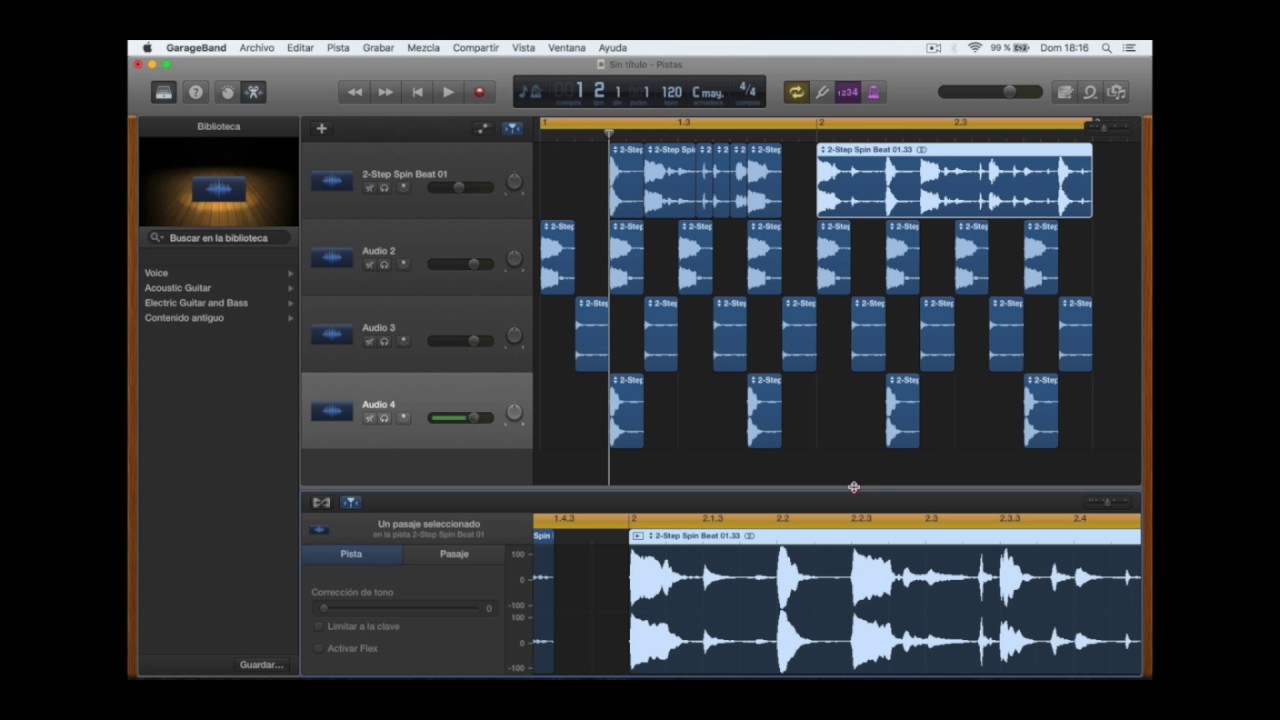Toggle Catch Playhead in the editor header
1280x720 pixels.
[x=350, y=503]
